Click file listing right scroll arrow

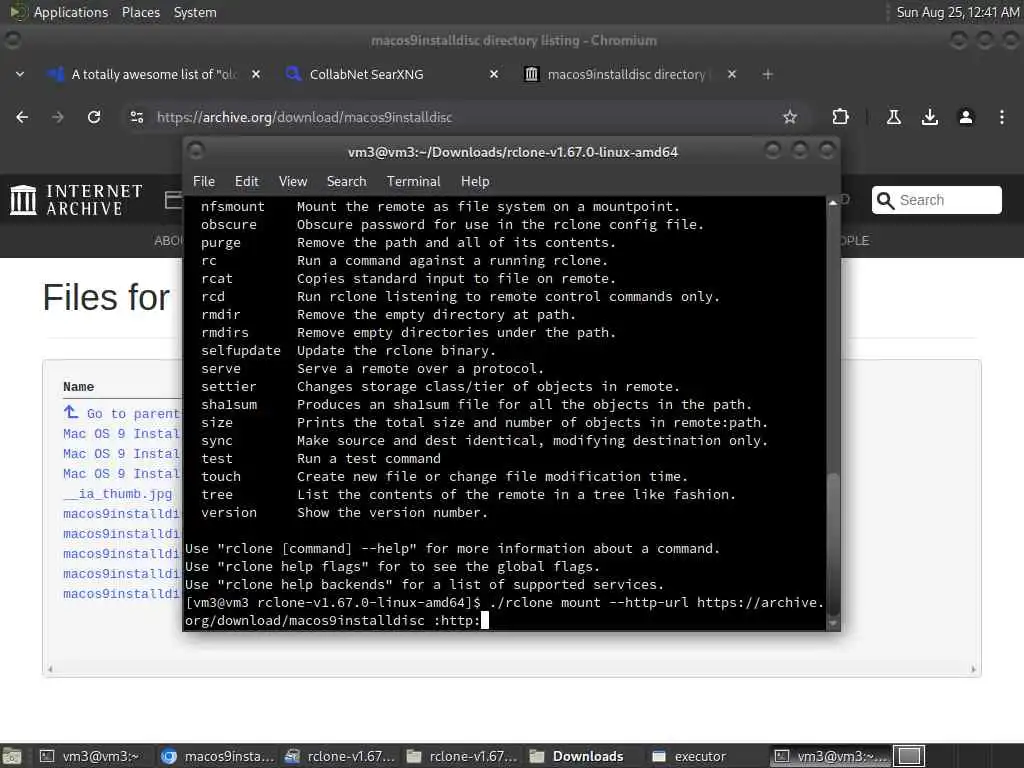point(973,669)
